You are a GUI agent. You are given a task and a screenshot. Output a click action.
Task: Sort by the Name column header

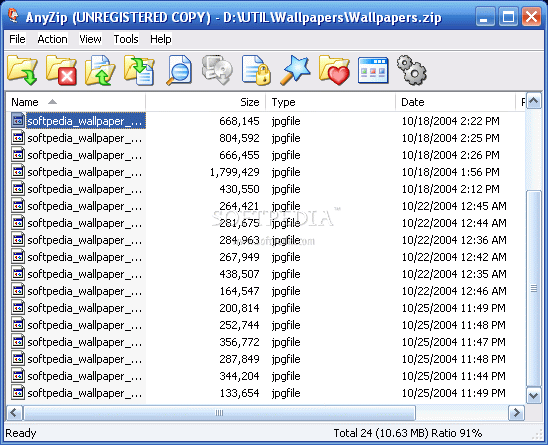(76, 102)
